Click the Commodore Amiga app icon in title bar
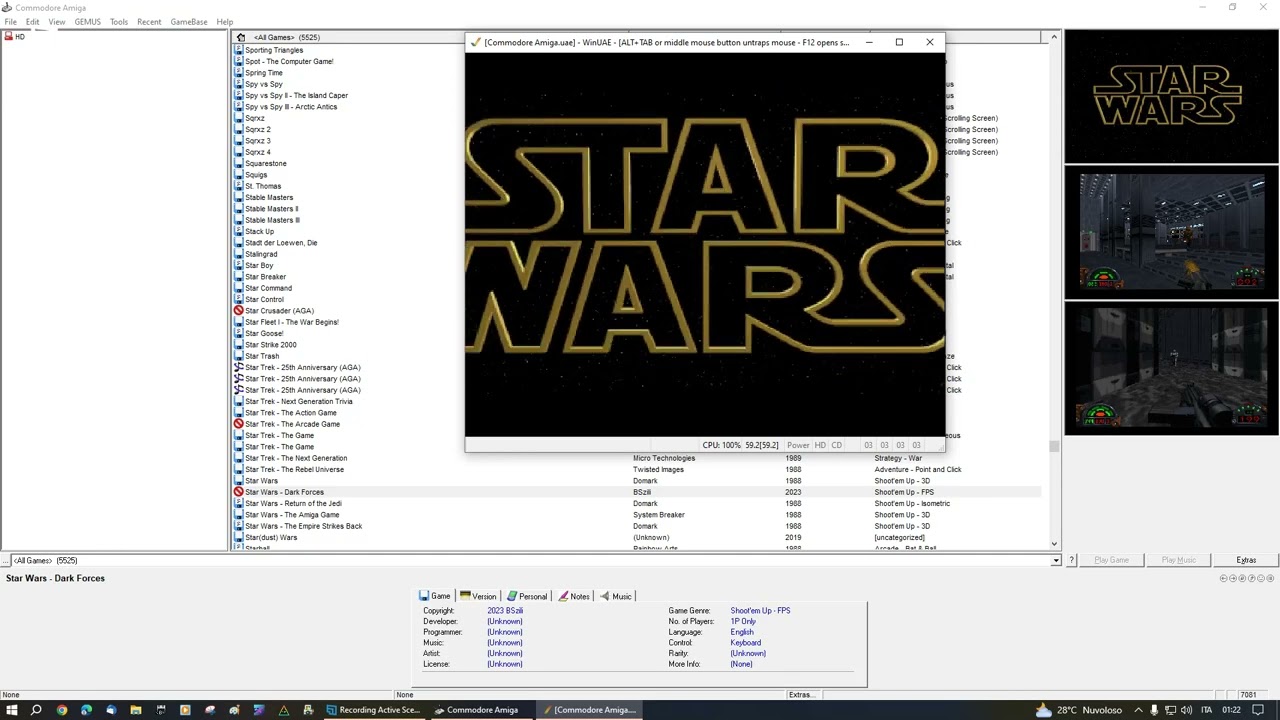The image size is (1280, 720). (7, 7)
